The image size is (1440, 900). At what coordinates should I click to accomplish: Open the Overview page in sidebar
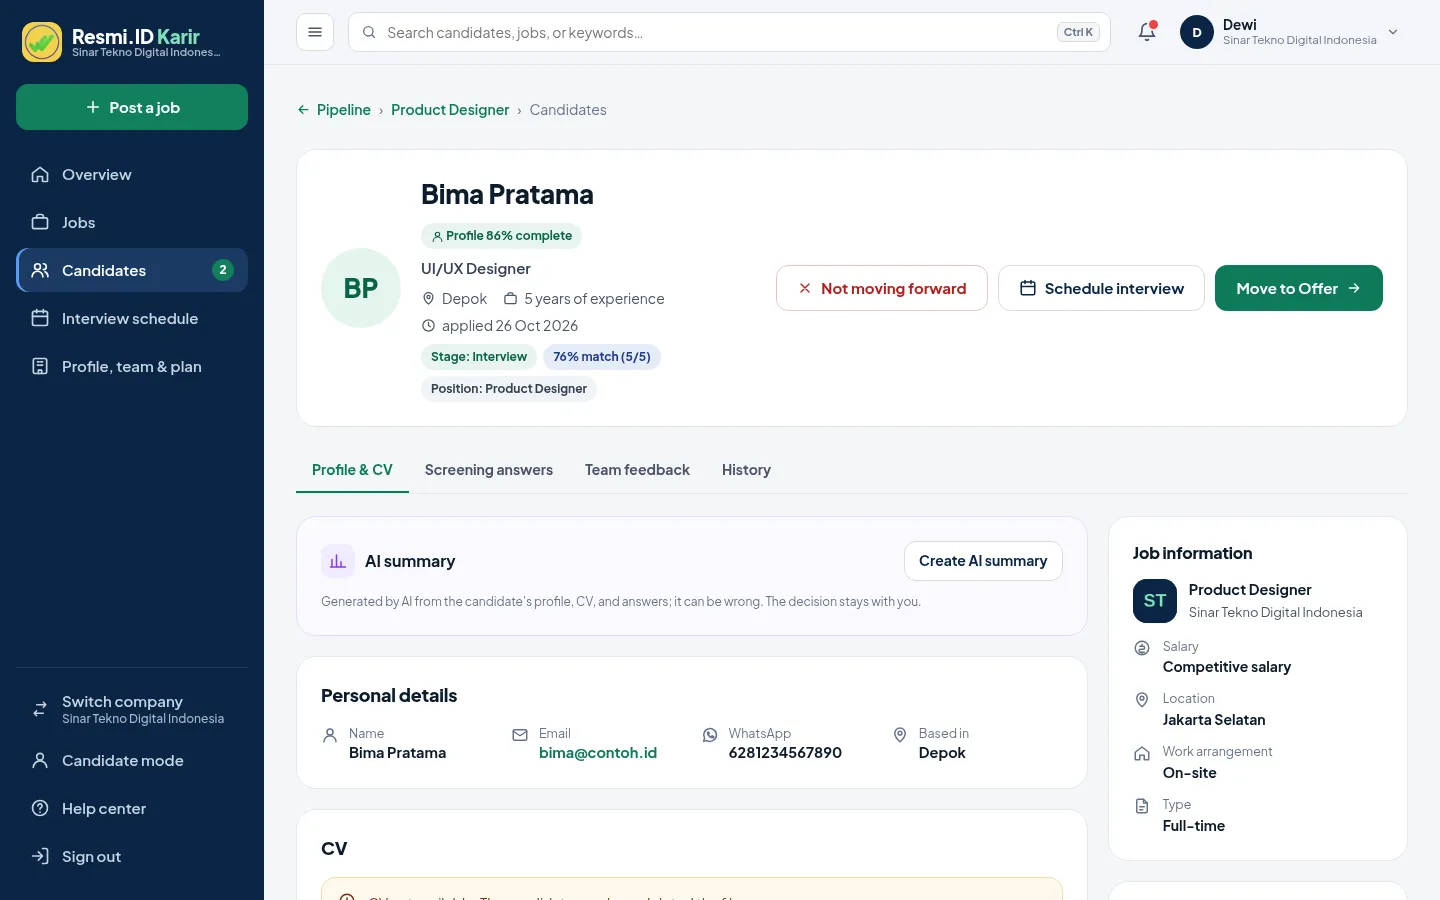coord(132,175)
